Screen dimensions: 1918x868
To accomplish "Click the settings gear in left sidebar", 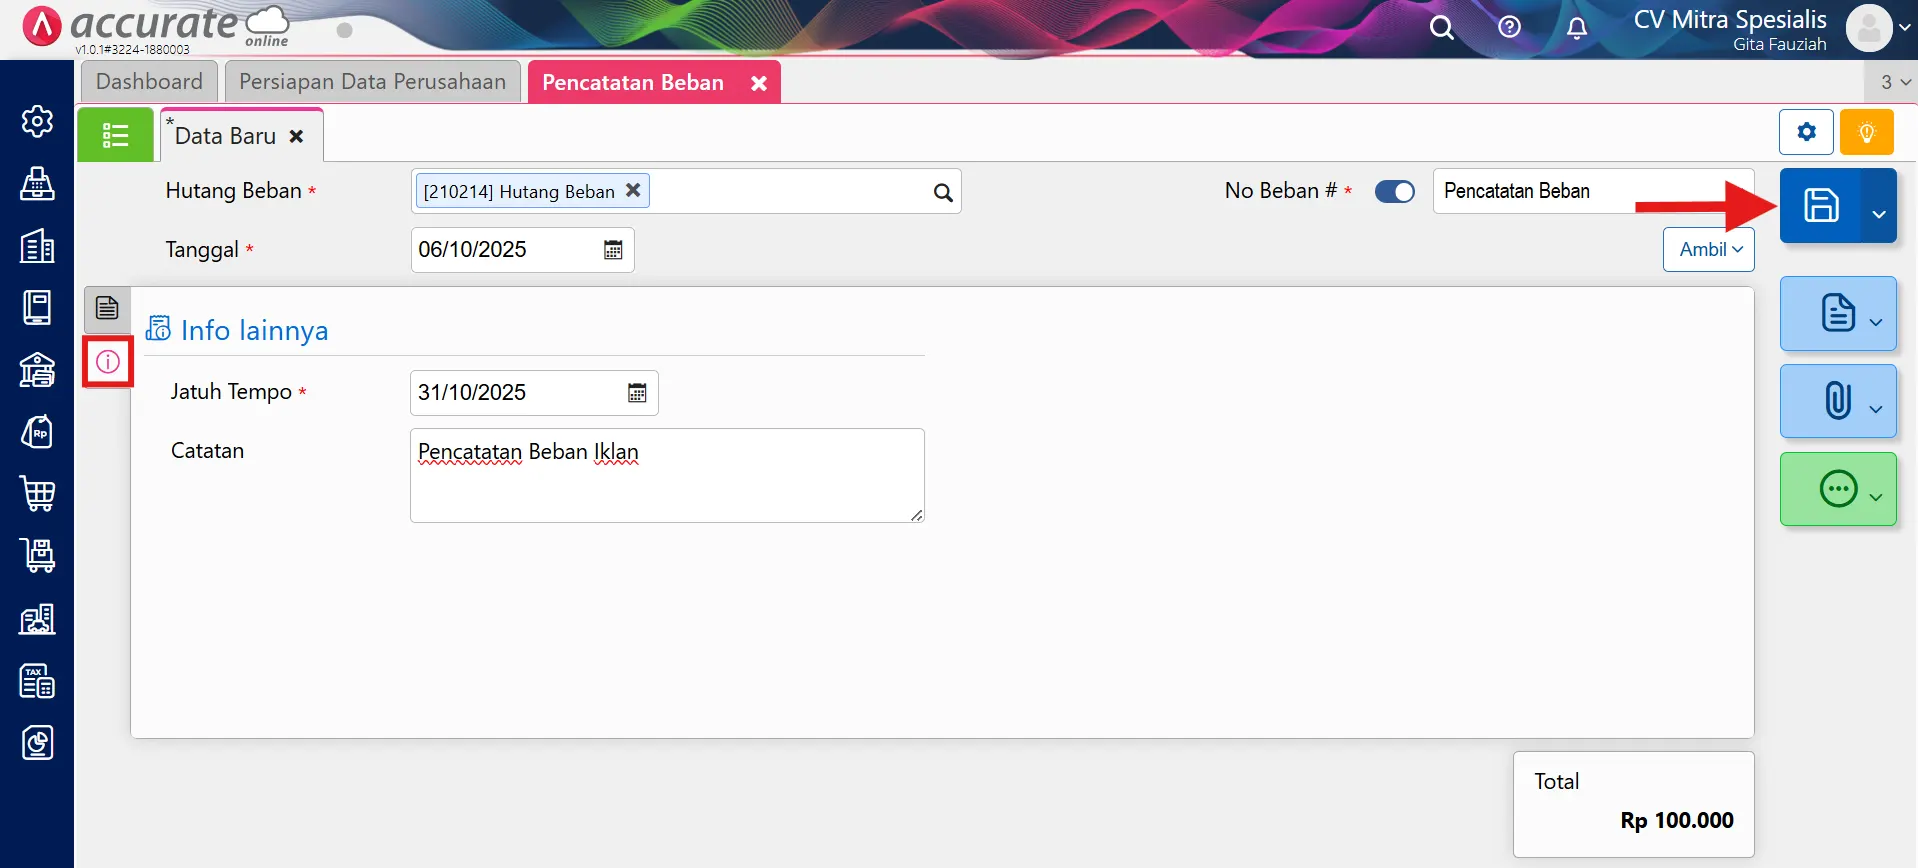I will (38, 122).
